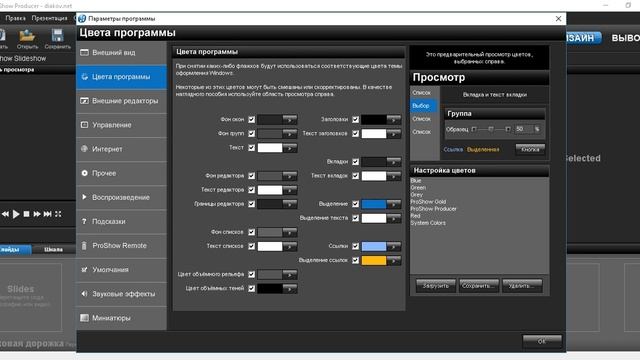This screenshot has width=640, height=360.
Task: Click the play button in the preview
Action: [x=16, y=214]
